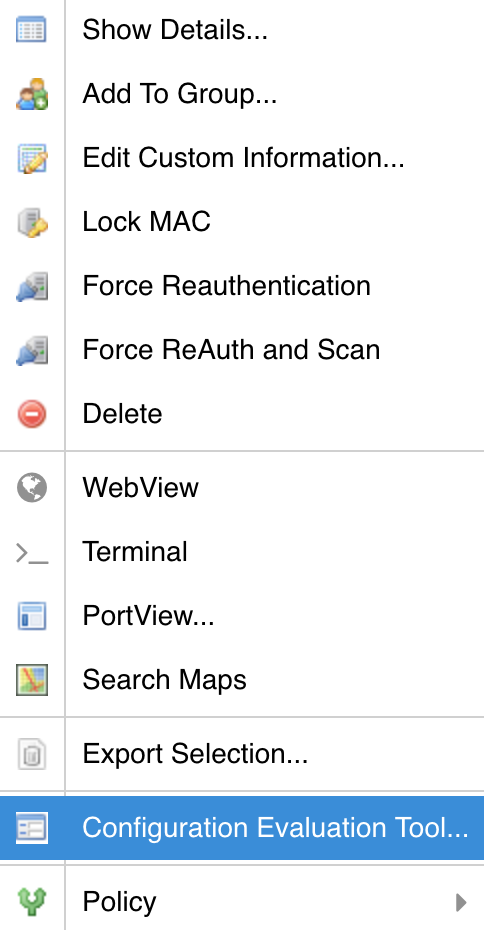Screen dimensions: 484x930
Task: Select the Show Details... option
Action: pos(242,30)
